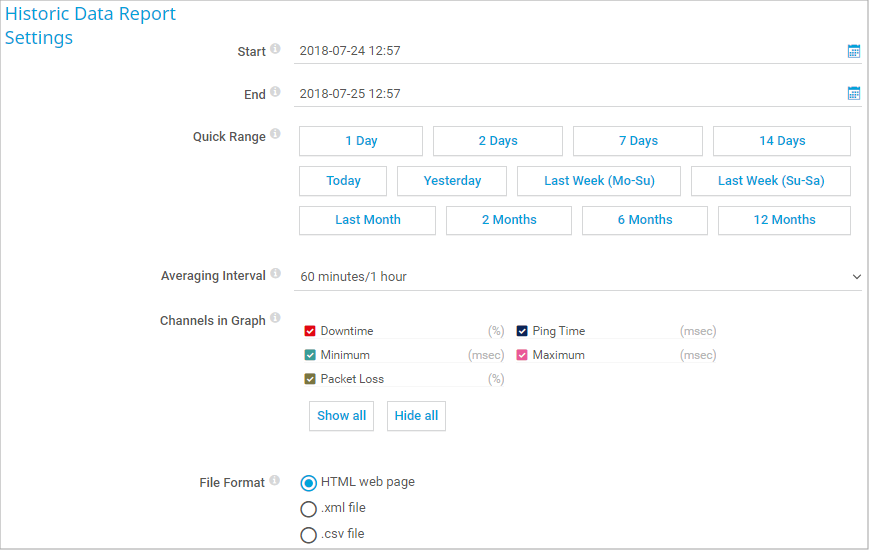
Task: Click info icon for Channels in Graph
Action: point(275,319)
